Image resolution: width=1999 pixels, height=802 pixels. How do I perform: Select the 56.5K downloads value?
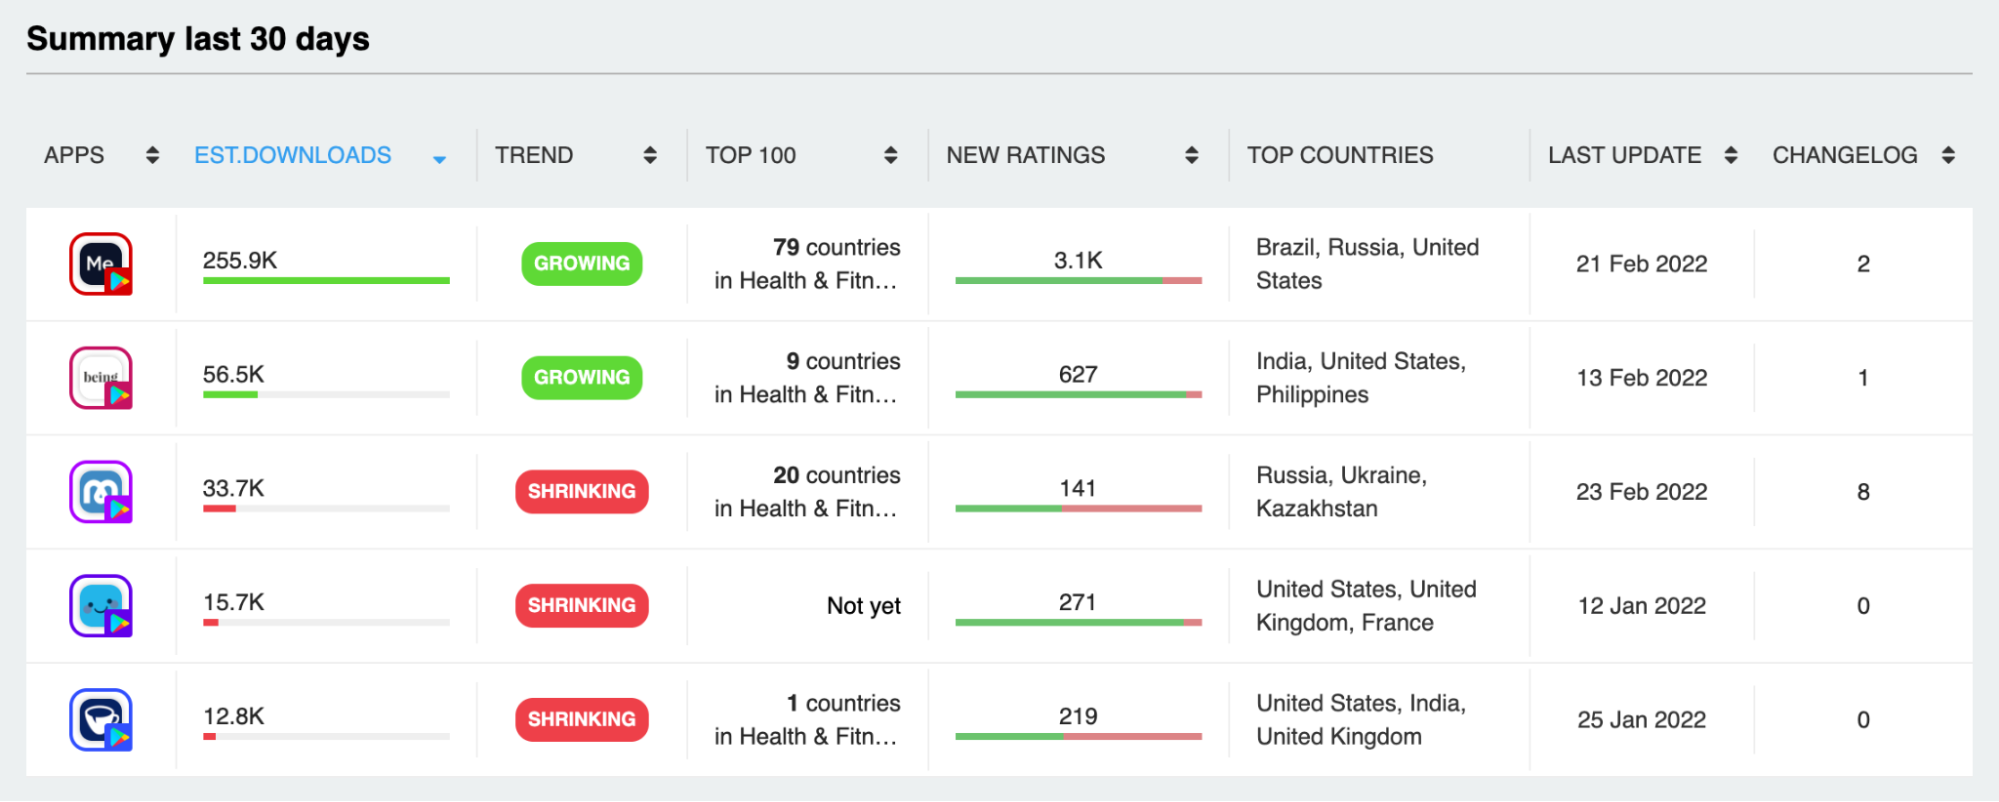click(x=233, y=374)
